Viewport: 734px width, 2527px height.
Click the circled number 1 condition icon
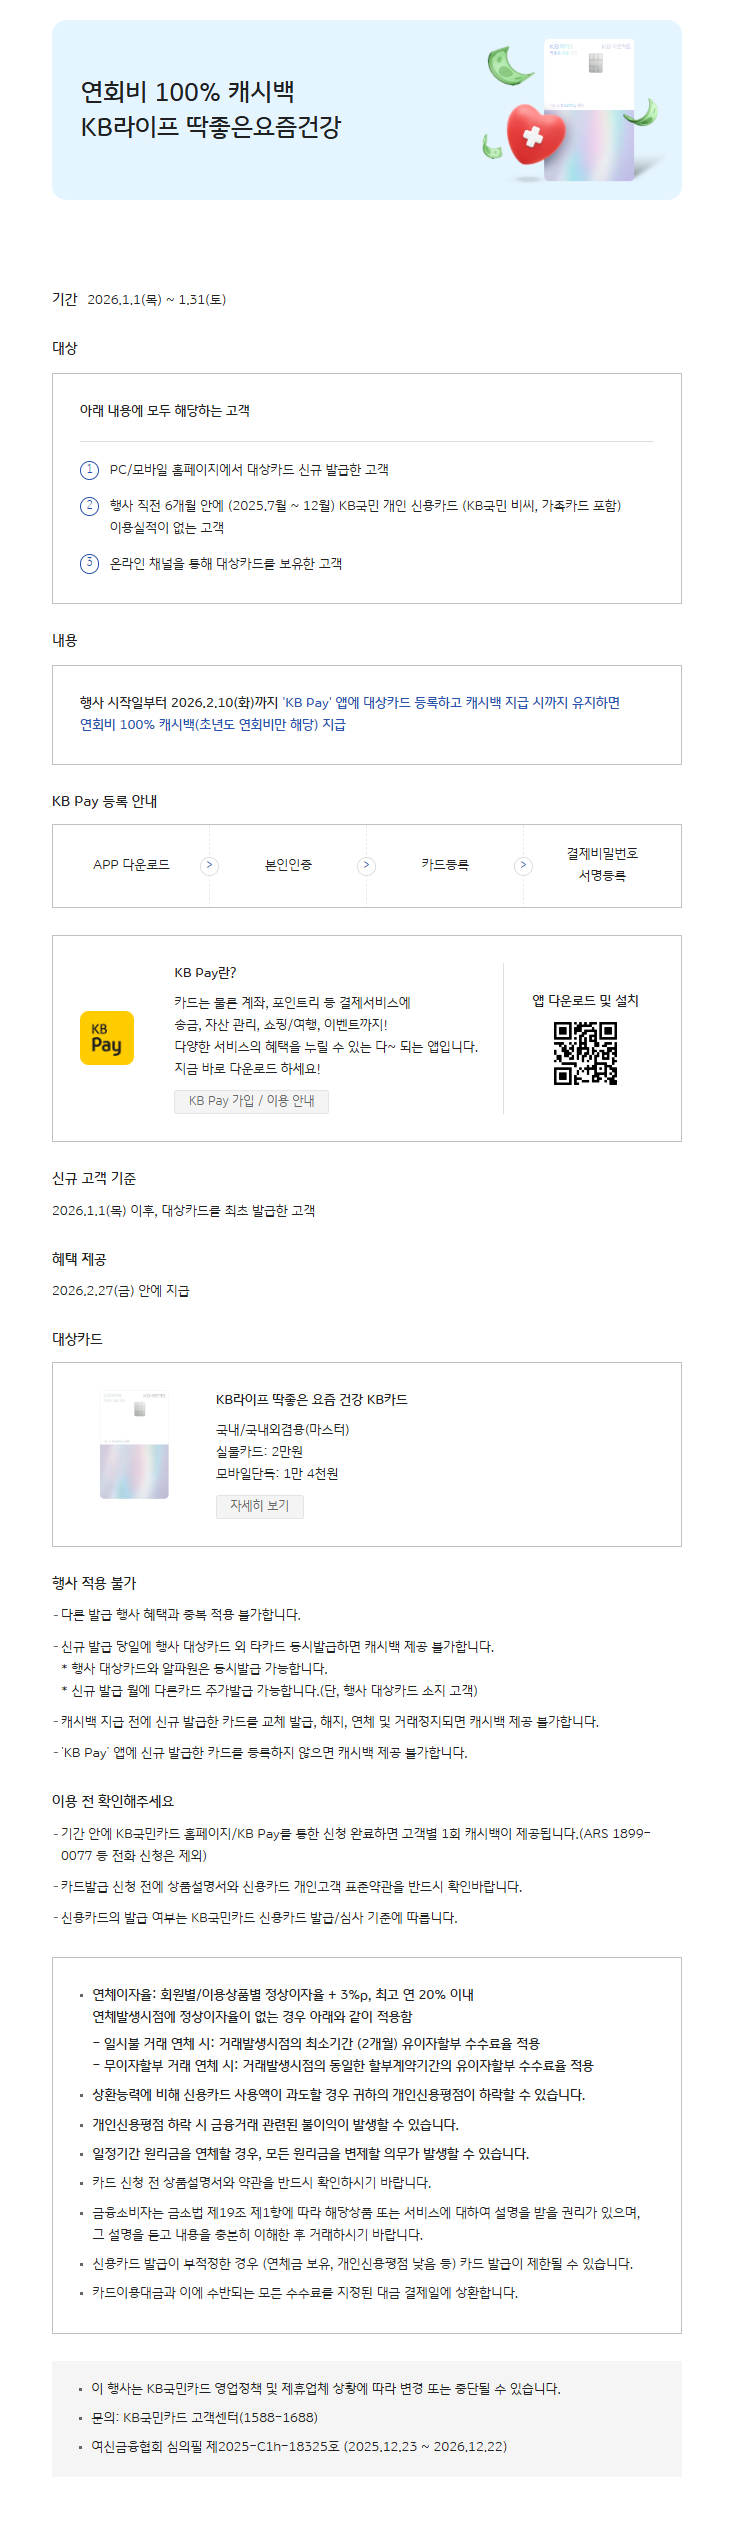point(90,470)
